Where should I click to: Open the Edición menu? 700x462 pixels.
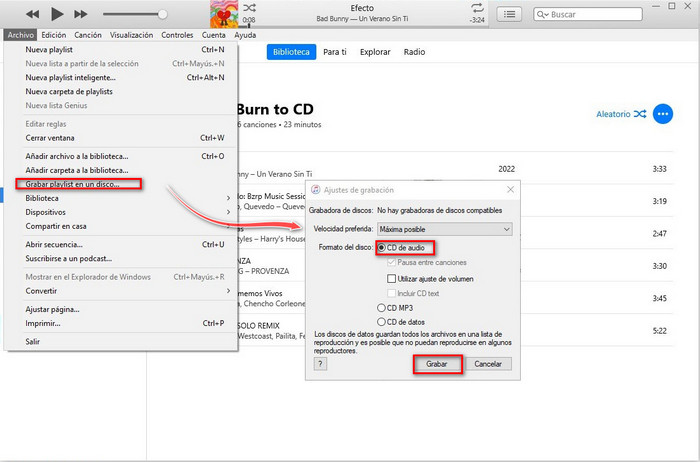pos(54,35)
